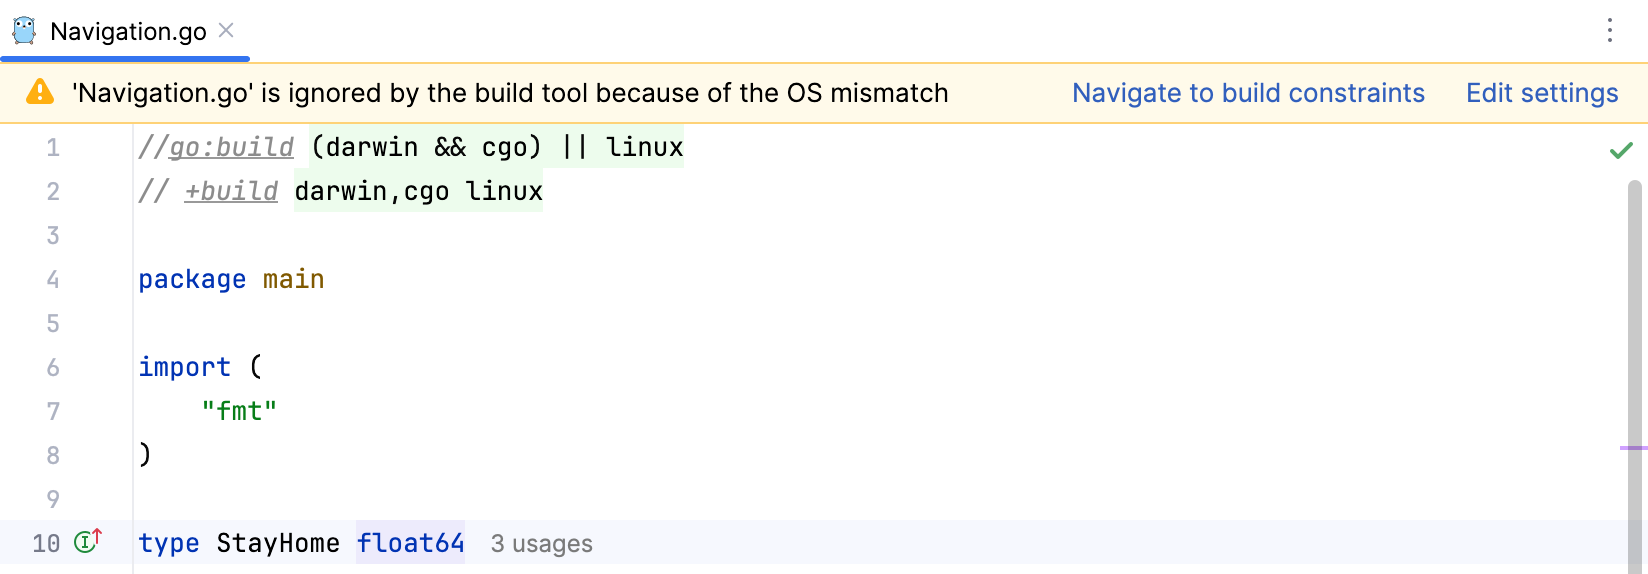Open the editor tab options kebab menu
This screenshot has width=1648, height=574.
pos(1609,31)
